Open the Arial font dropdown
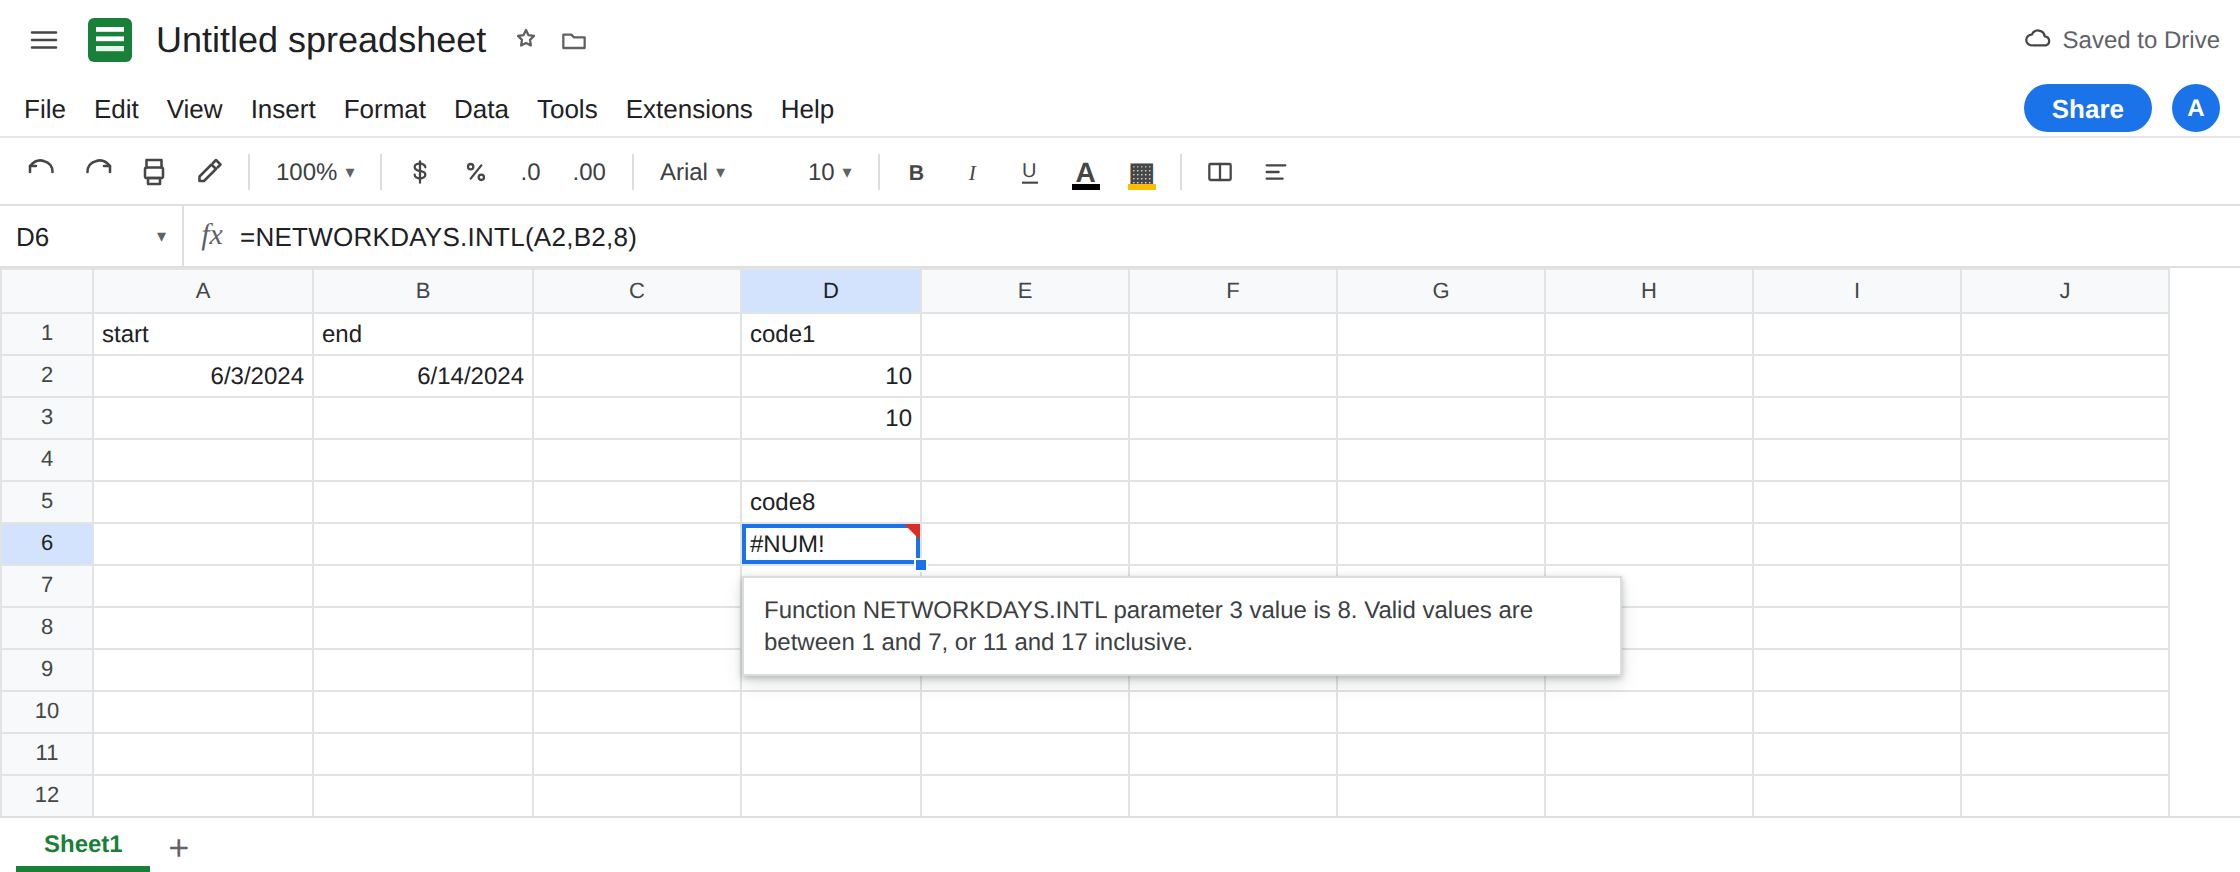2240x872 pixels. (692, 172)
